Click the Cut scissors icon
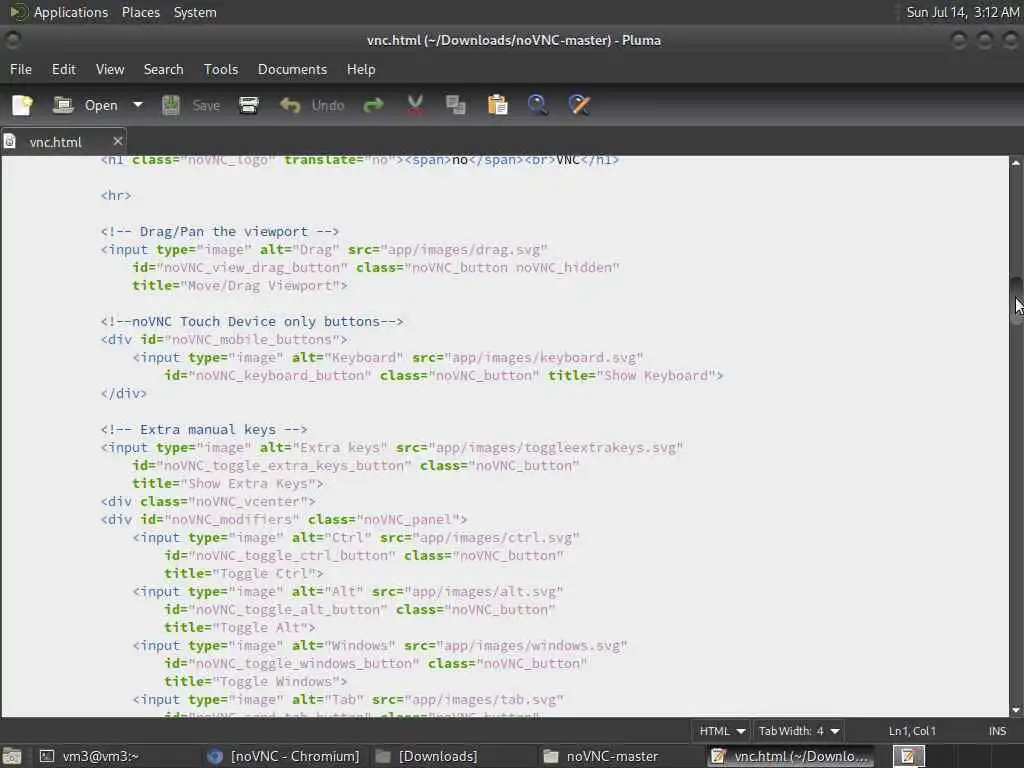The width and height of the screenshot is (1024, 768). tap(415, 105)
